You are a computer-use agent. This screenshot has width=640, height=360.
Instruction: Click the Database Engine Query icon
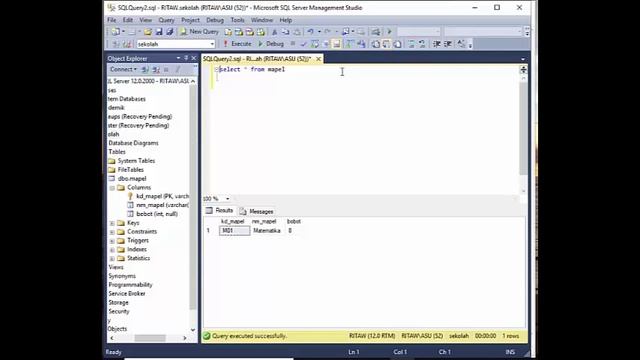tap(228, 31)
